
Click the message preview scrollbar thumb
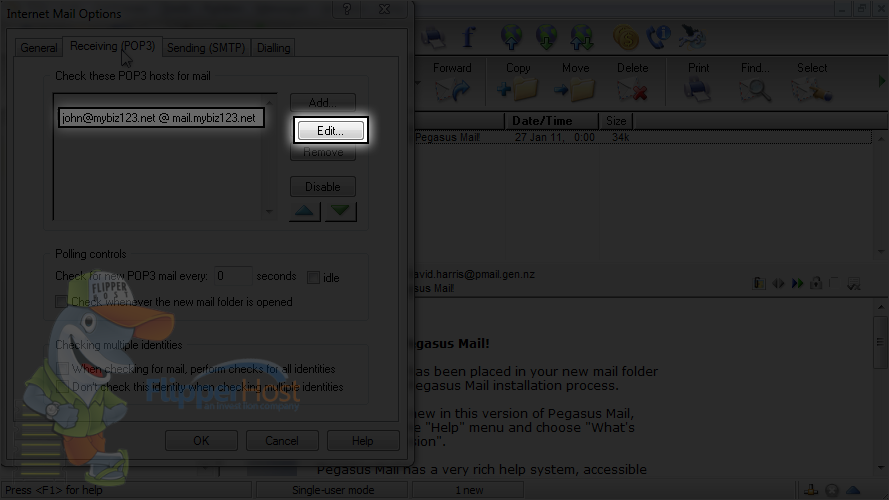click(x=880, y=342)
